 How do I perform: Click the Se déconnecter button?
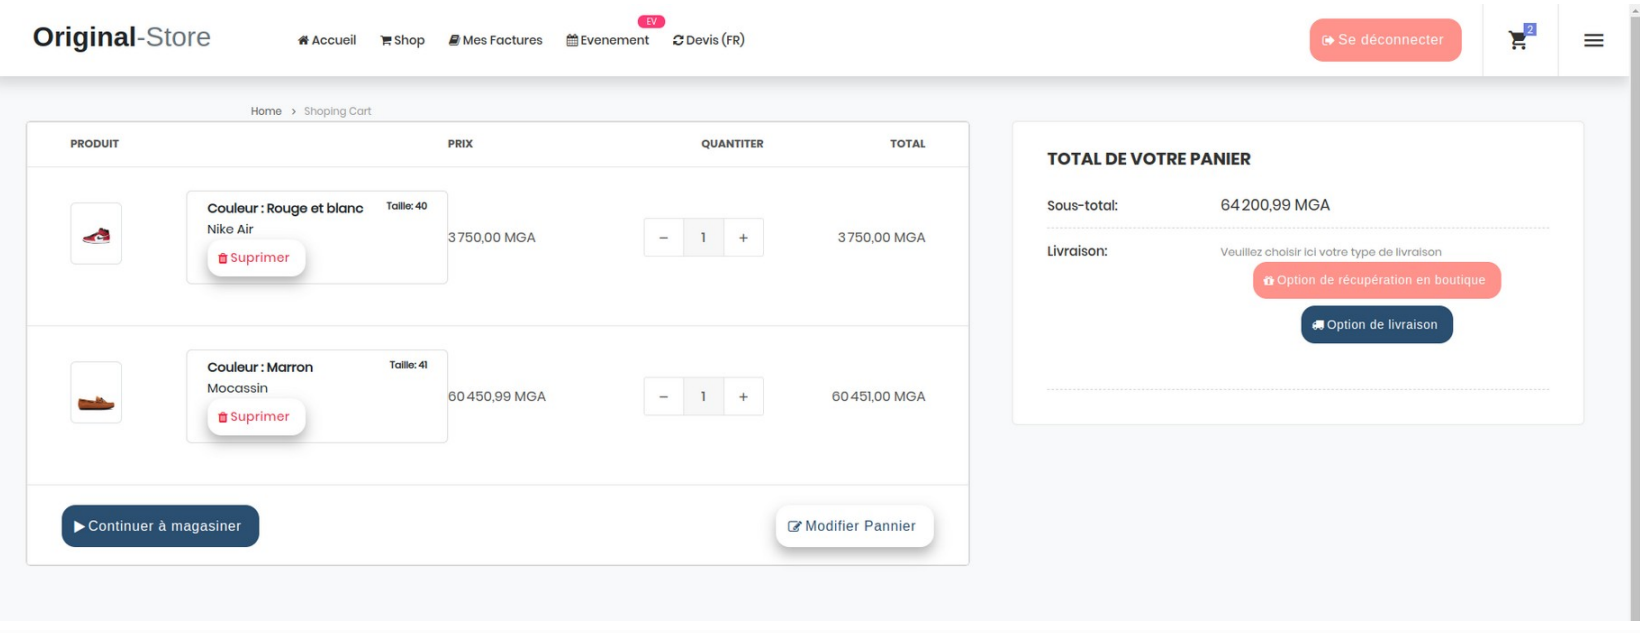tap(1385, 40)
